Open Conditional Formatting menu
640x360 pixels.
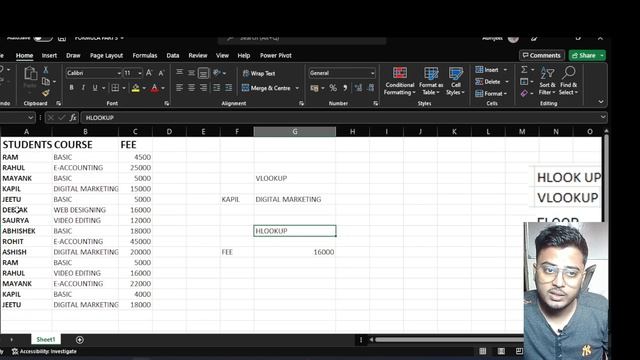[400, 81]
